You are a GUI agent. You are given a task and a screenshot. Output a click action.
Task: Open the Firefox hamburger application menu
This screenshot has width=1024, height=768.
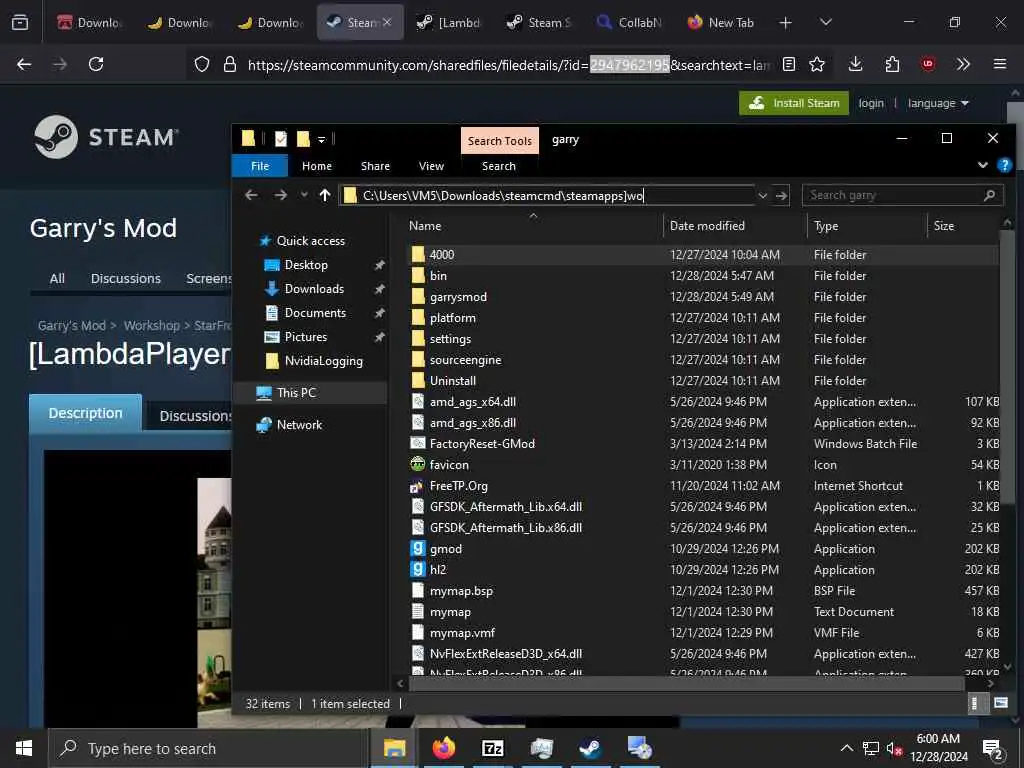(x=999, y=64)
